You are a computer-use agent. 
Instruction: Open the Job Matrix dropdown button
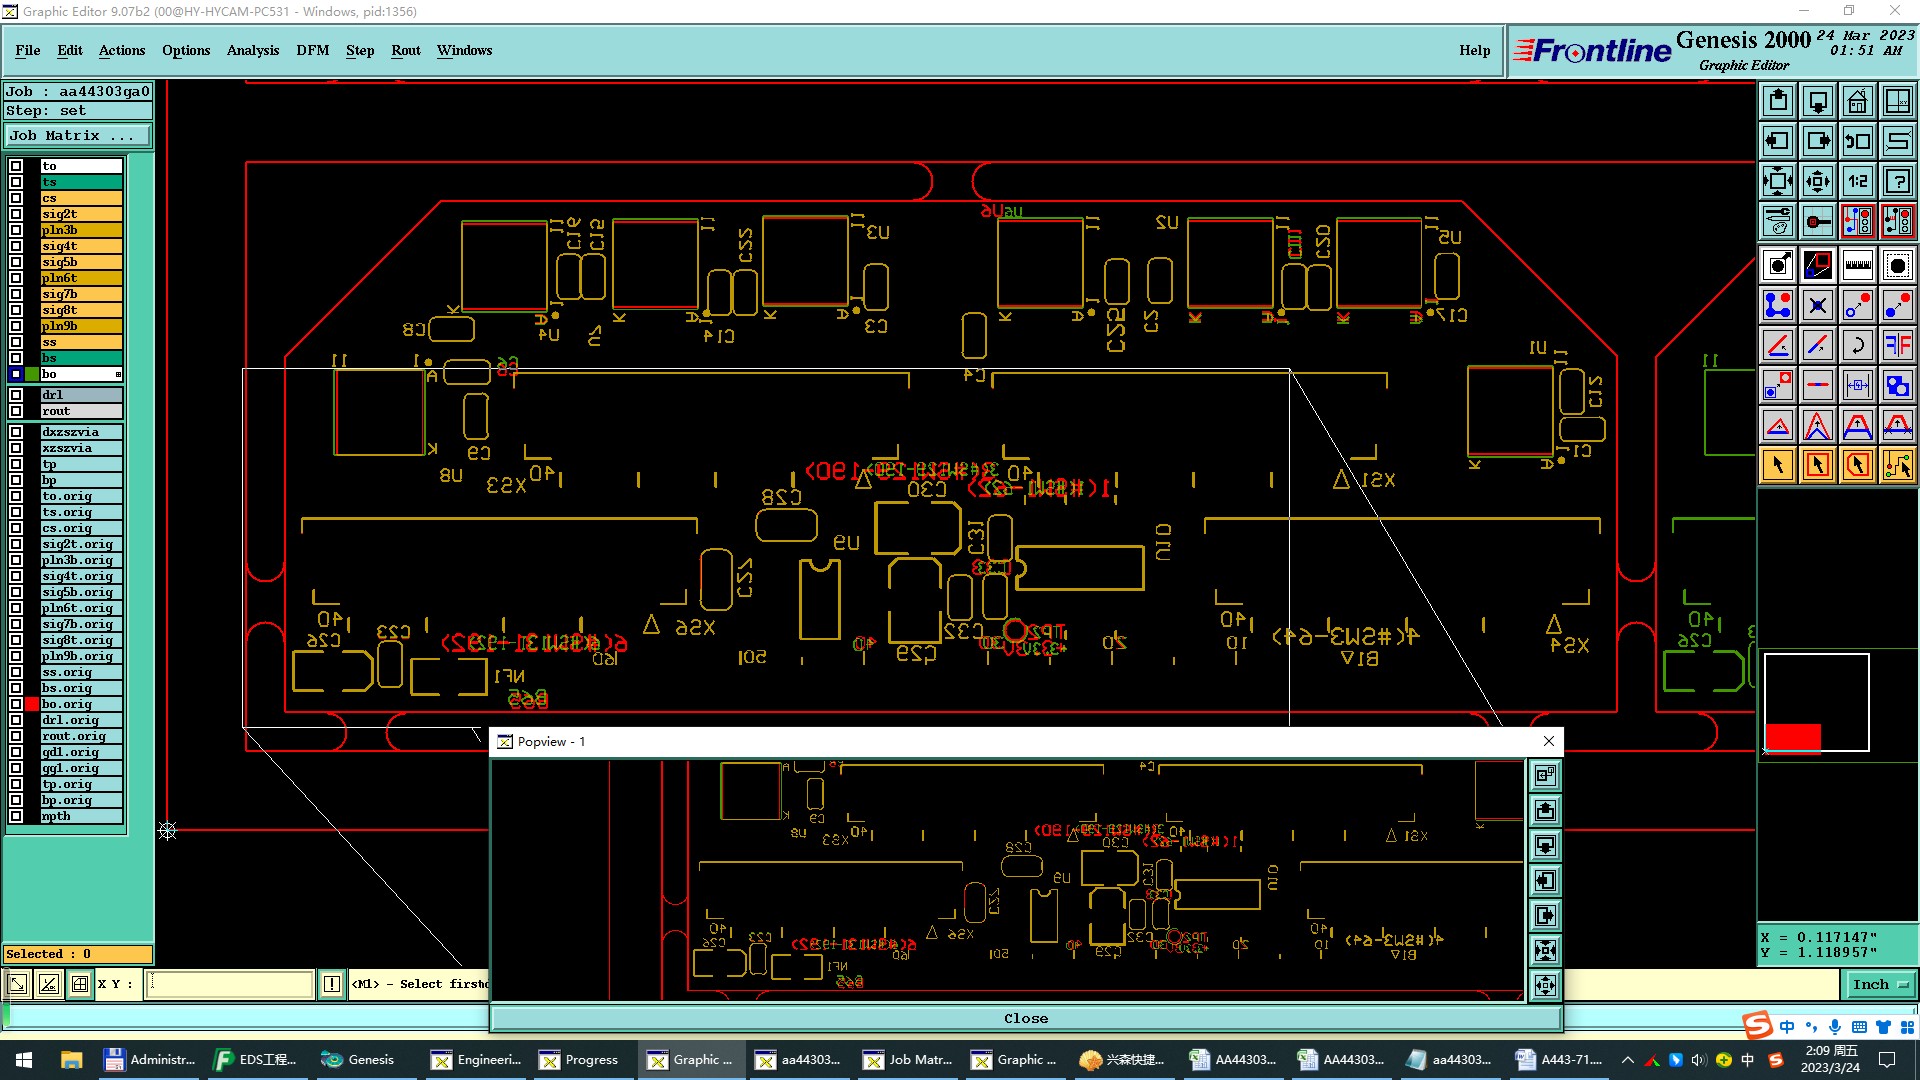(78, 136)
